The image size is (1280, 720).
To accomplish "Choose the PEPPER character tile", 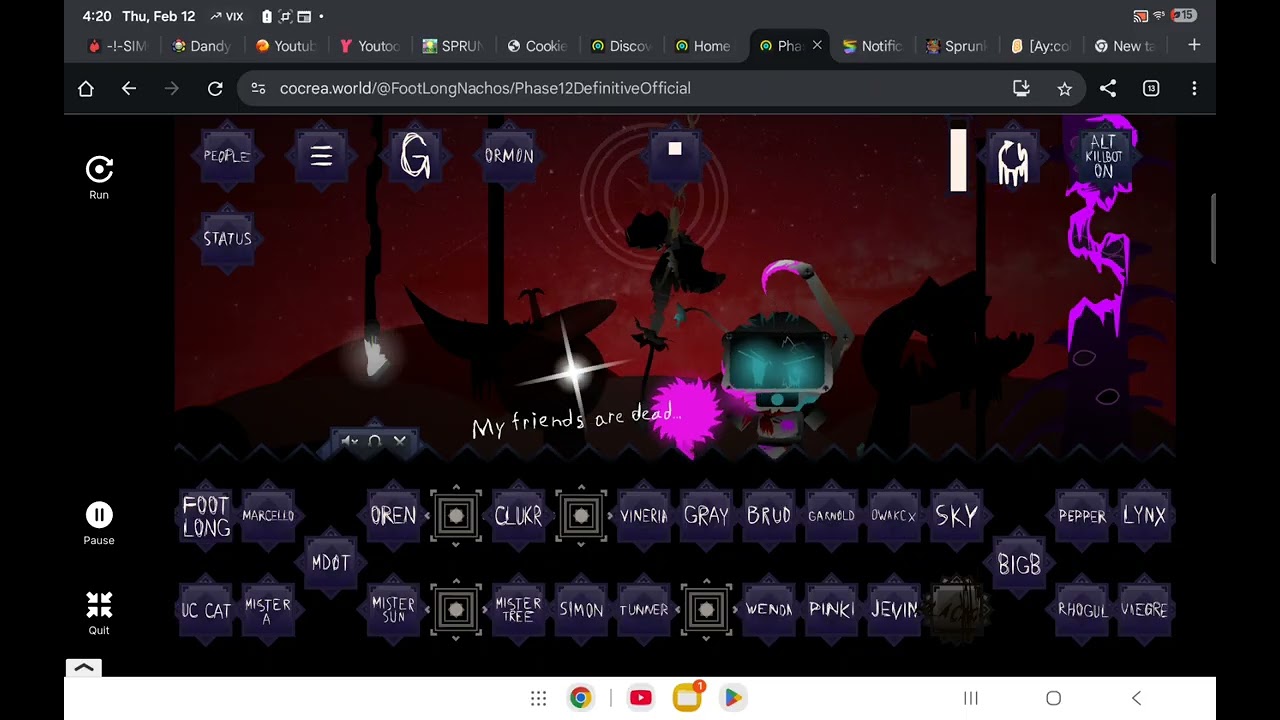I will pyautogui.click(x=1082, y=516).
